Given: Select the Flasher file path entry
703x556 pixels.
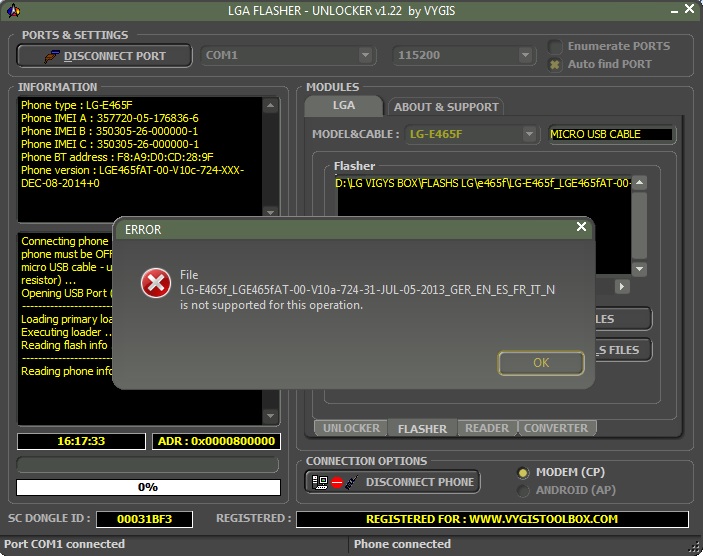Looking at the screenshot, I should tap(483, 183).
